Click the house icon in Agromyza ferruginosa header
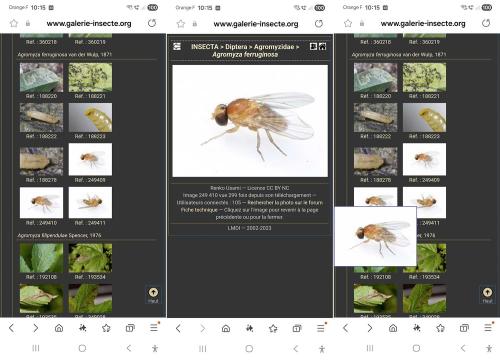The width and height of the screenshot is (500, 360). pyautogui.click(x=322, y=47)
